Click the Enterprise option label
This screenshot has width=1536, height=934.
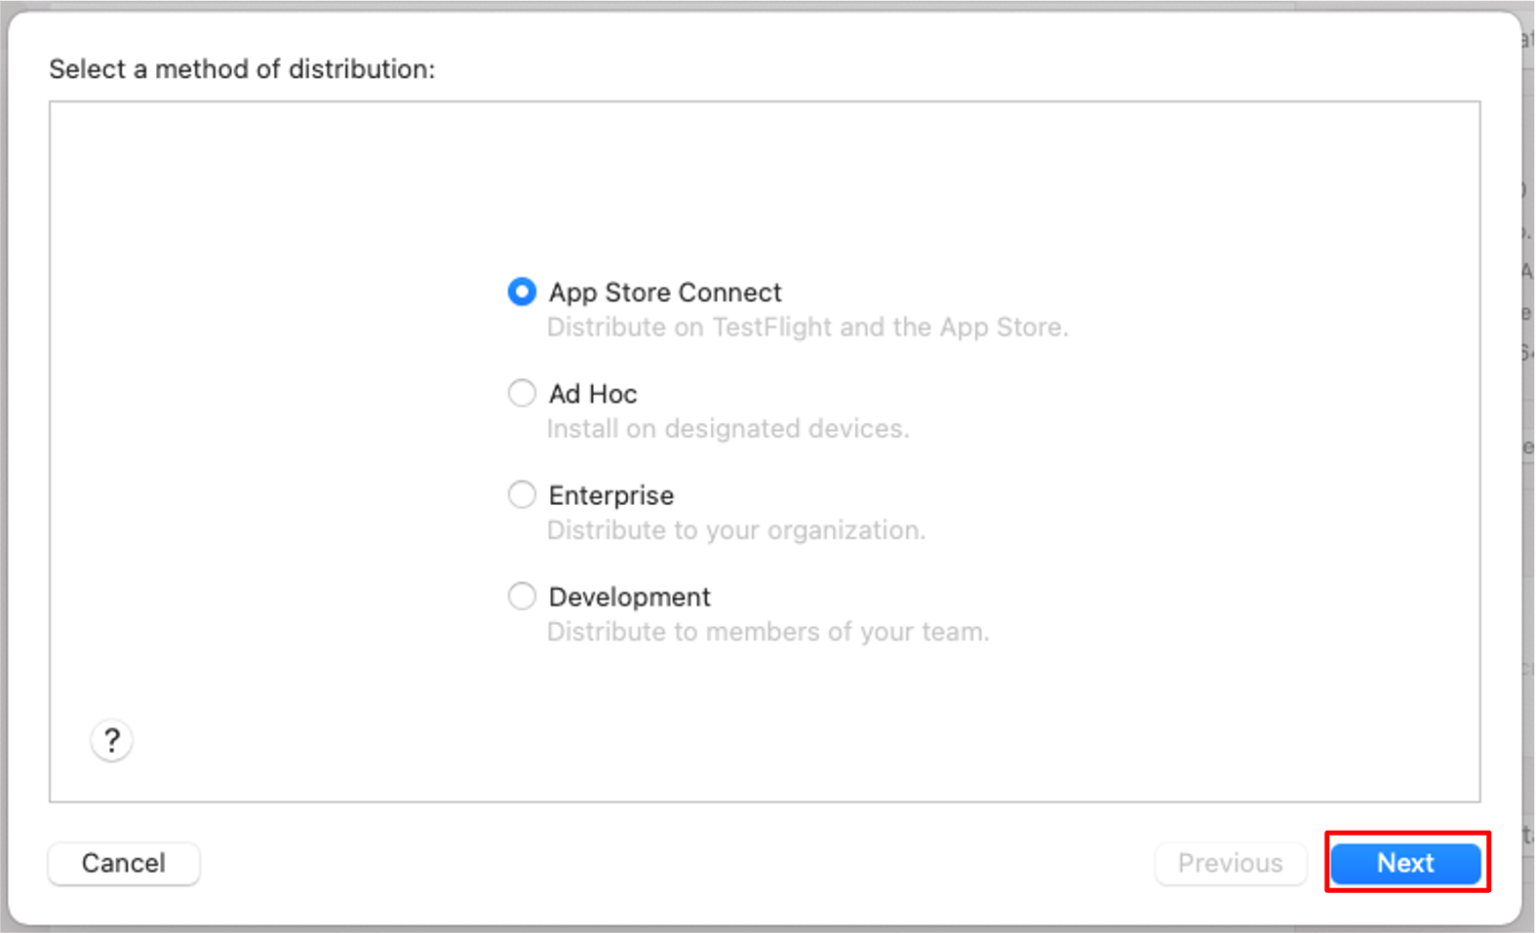point(610,494)
